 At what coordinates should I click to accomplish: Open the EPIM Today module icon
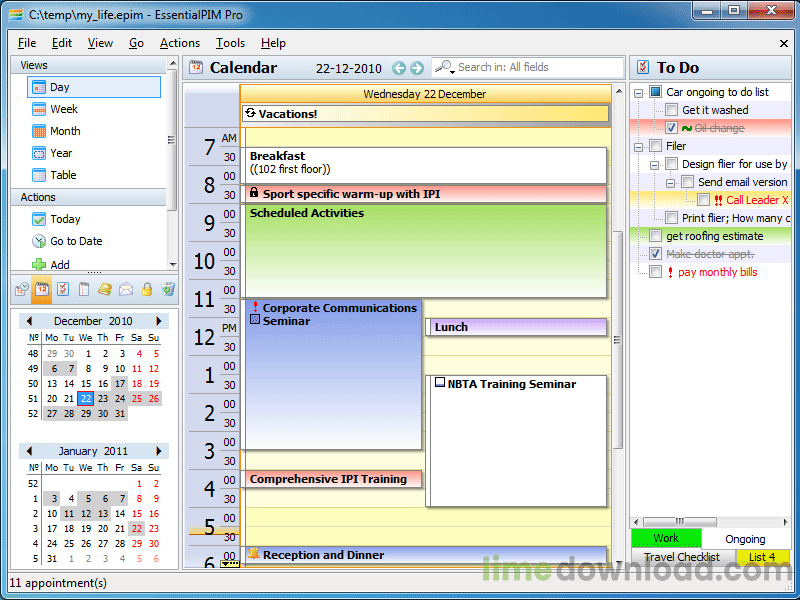point(21,289)
